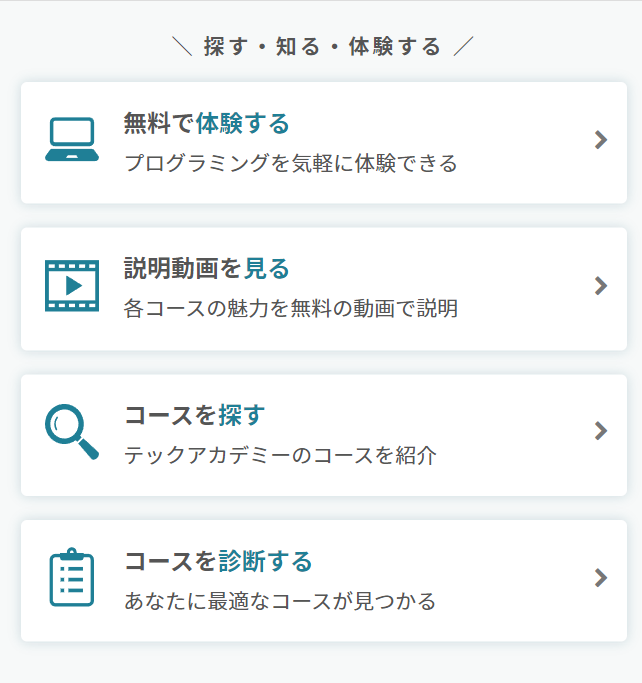642x683 pixels.
Task: Open chevron arrow on 説明動画を見る card
Action: [x=601, y=286]
